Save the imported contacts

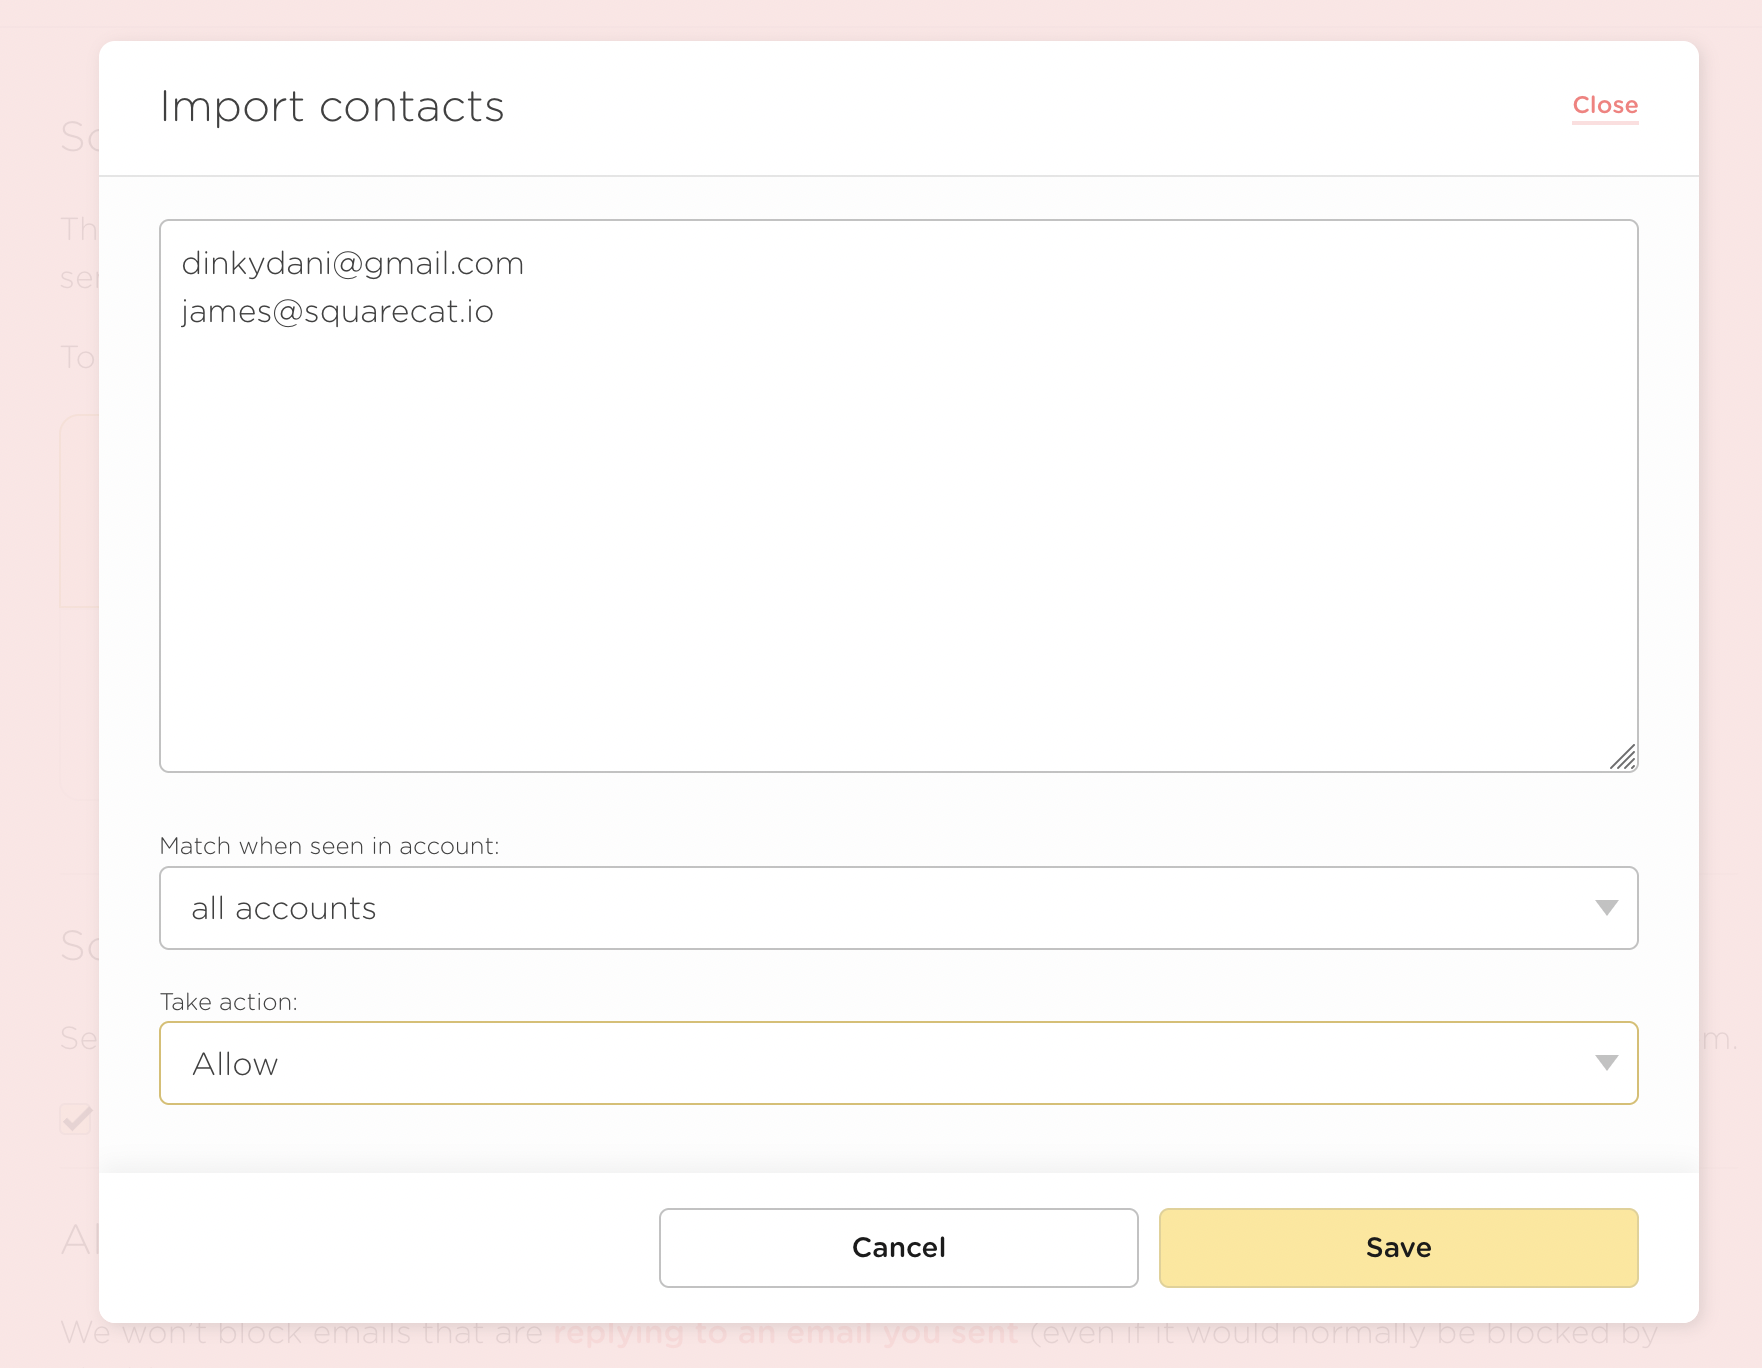click(1398, 1247)
